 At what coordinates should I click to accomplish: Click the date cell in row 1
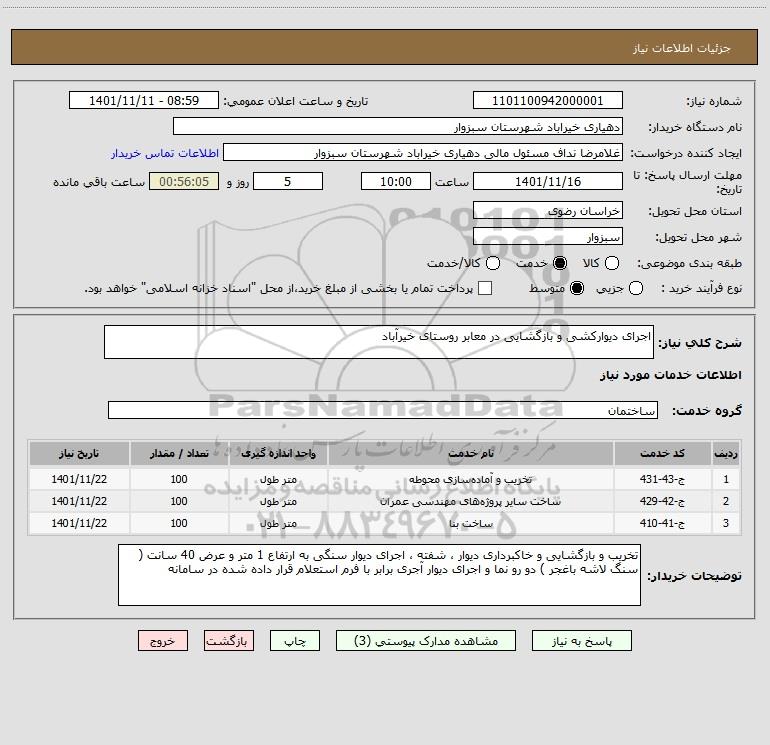(x=79, y=479)
